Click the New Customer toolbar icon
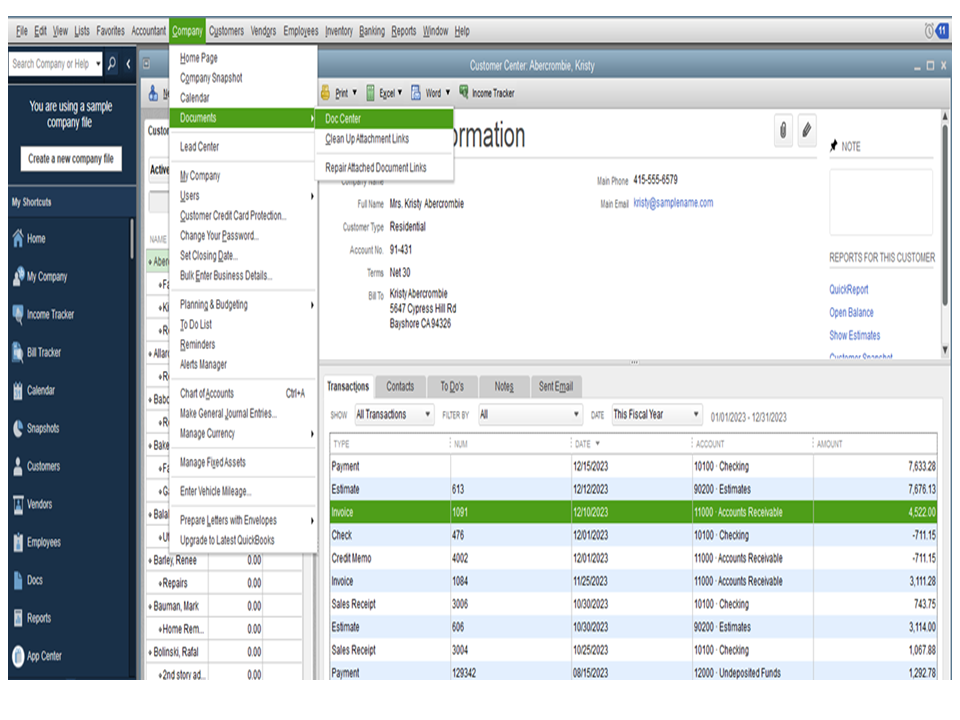The height and width of the screenshot is (720, 960). click(153, 93)
